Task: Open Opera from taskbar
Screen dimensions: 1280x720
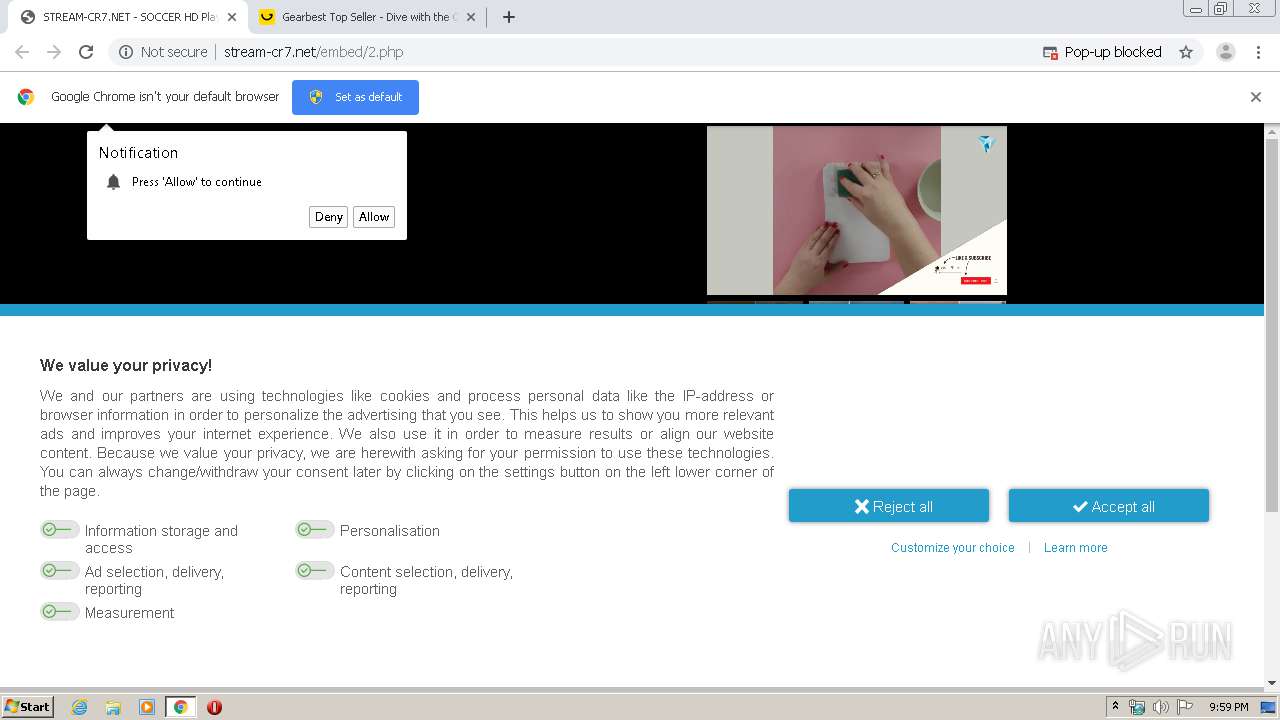Action: coord(214,707)
